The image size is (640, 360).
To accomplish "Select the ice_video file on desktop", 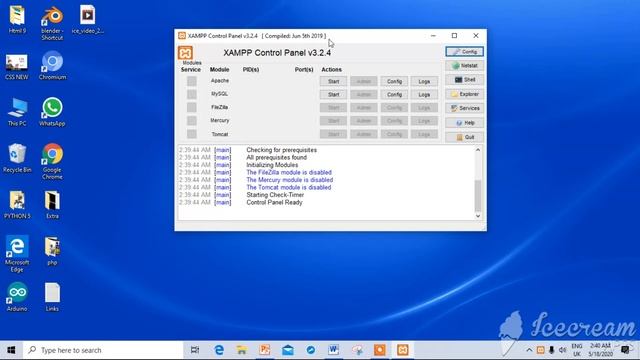I will [x=88, y=20].
